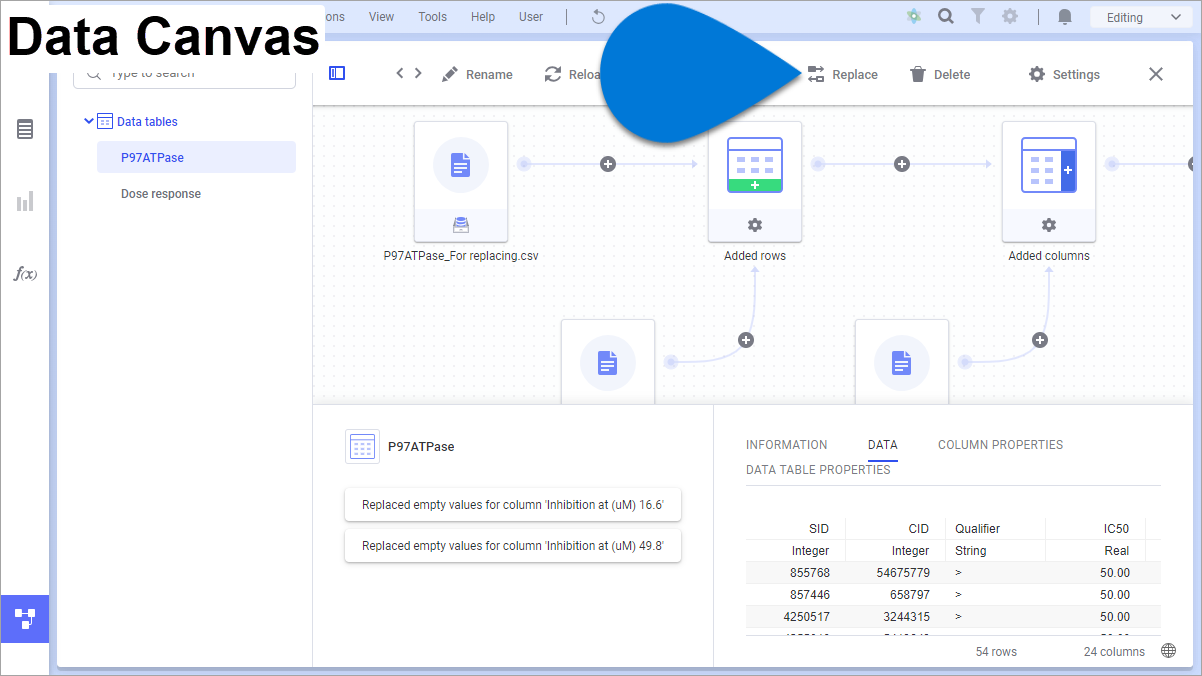Screen dimensions: 1202x676
Task: Open the green recommendations icon in the top bar
Action: (x=913, y=16)
